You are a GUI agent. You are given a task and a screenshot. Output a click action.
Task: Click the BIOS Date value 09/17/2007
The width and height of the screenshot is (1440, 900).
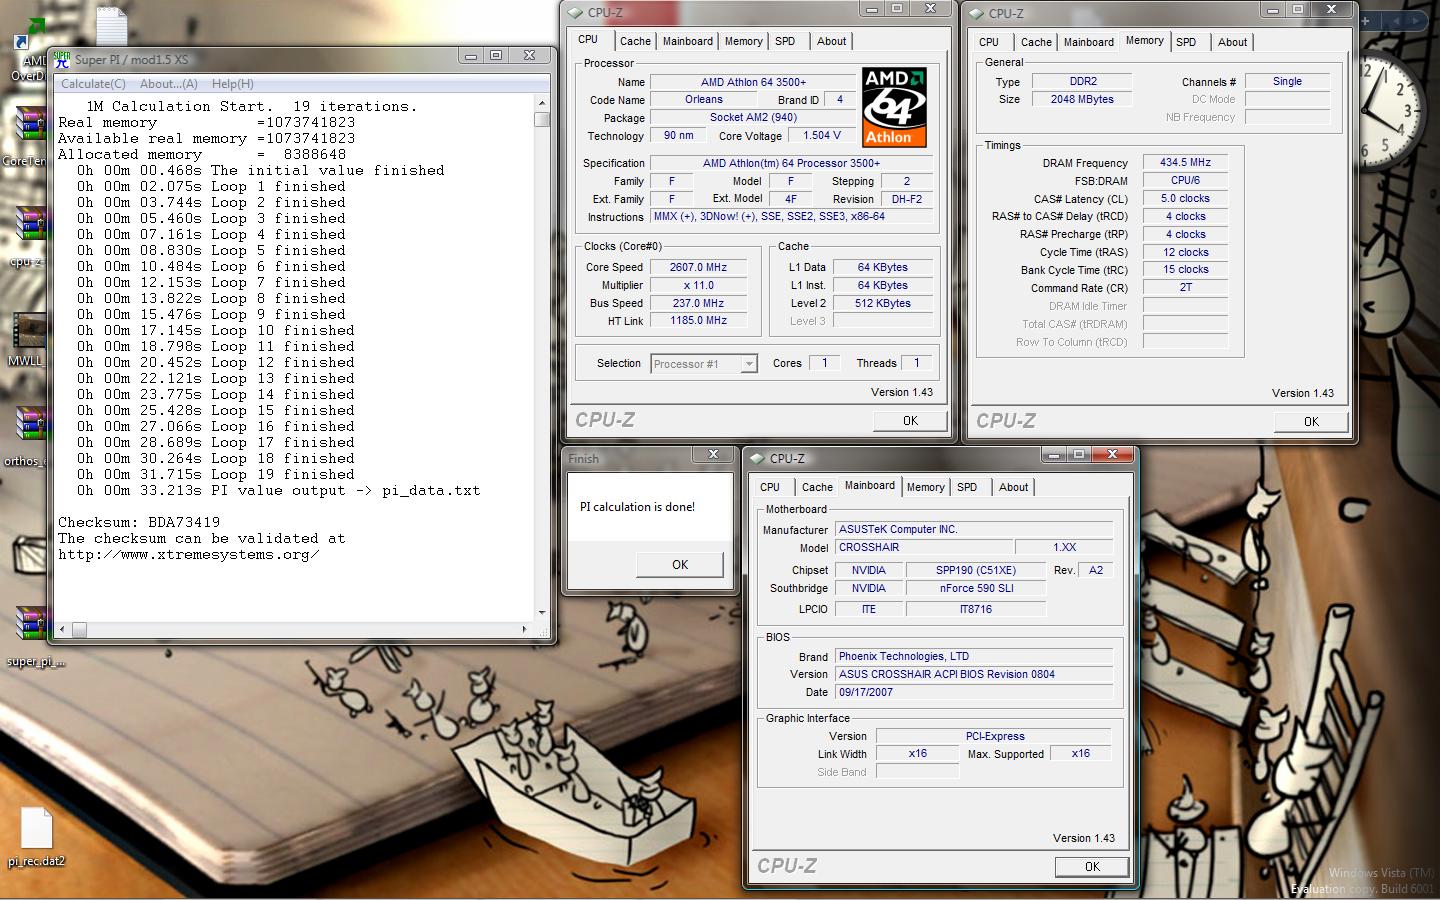point(974,692)
